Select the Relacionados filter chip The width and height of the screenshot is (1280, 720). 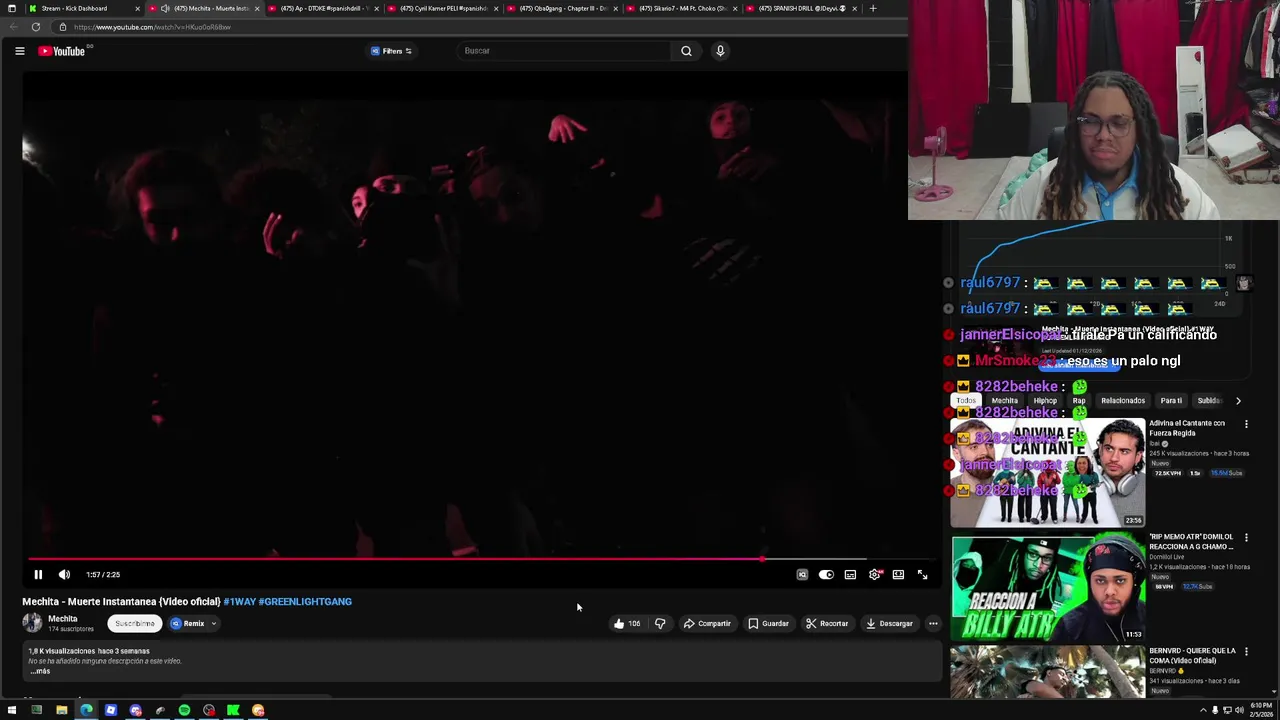1123,401
